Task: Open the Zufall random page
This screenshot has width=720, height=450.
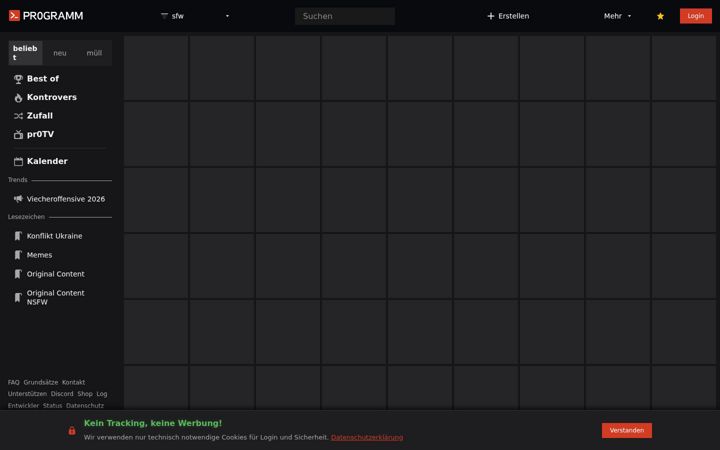Action: tap(40, 116)
